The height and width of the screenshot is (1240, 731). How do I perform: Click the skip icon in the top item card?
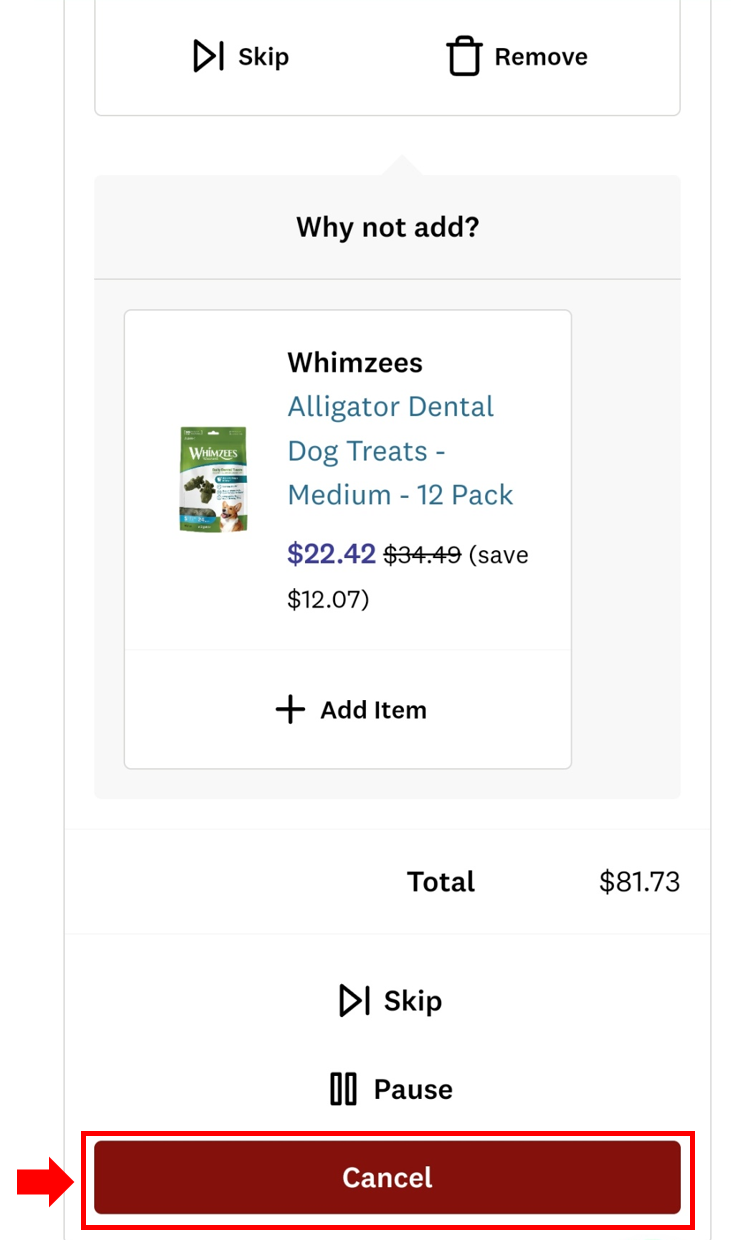208,57
